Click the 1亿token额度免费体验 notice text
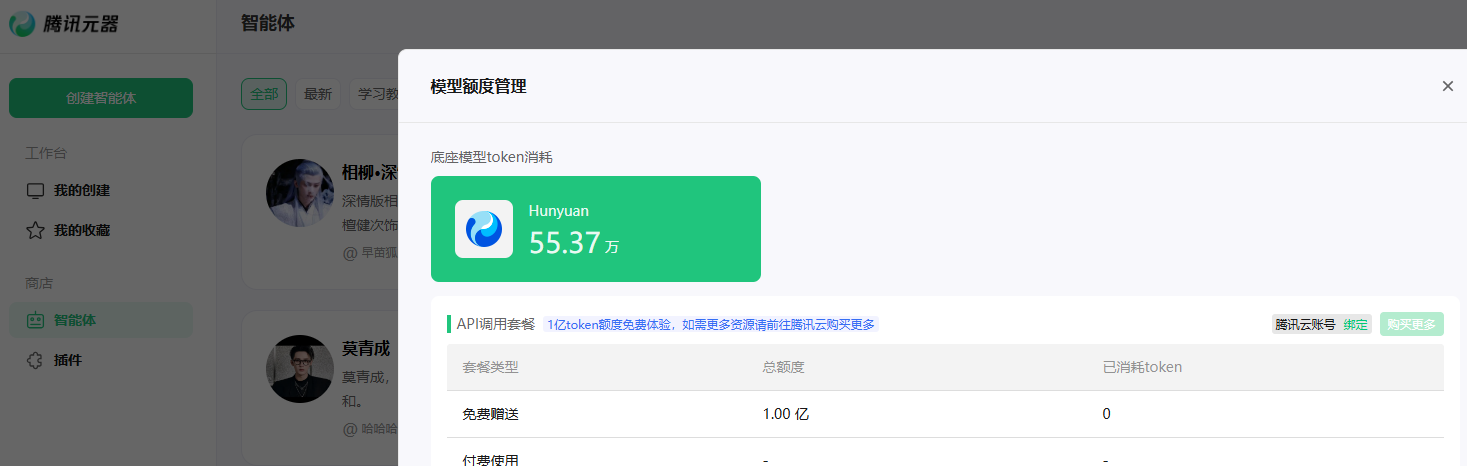1467x466 pixels. (x=711, y=324)
